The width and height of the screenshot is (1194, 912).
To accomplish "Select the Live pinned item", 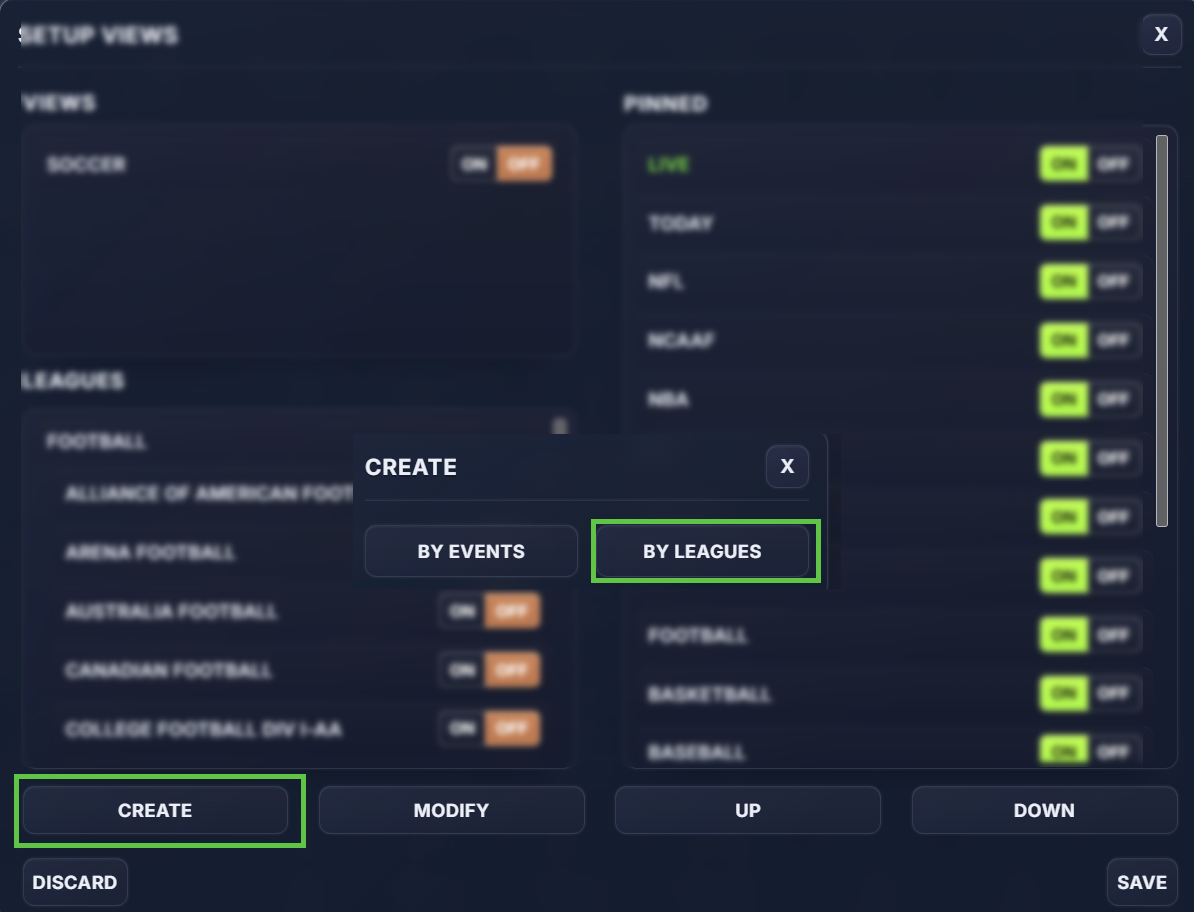I will [x=668, y=164].
